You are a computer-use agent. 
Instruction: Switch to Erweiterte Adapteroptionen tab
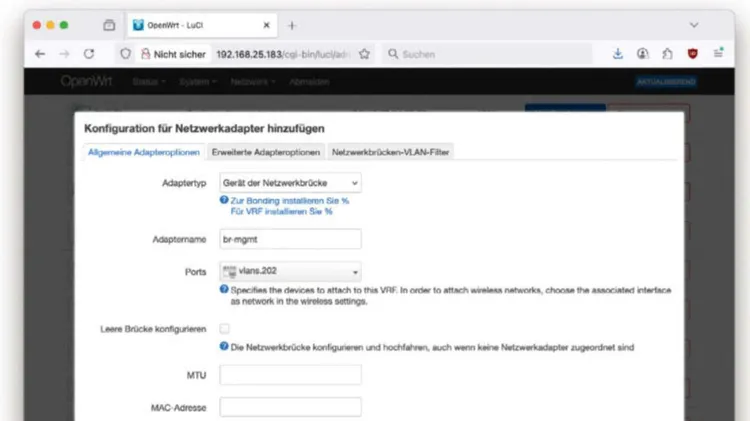click(265, 152)
